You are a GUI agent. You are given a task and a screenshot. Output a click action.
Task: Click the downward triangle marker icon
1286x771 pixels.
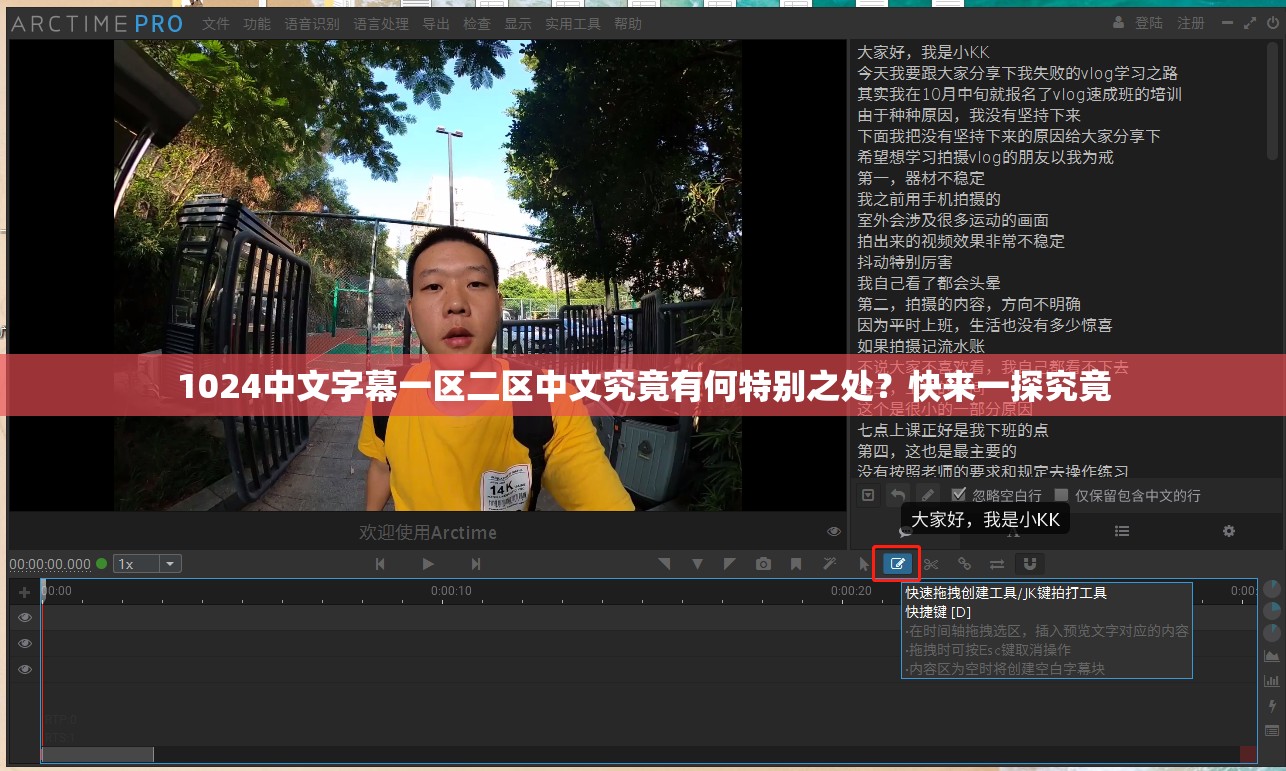pyautogui.click(x=697, y=564)
